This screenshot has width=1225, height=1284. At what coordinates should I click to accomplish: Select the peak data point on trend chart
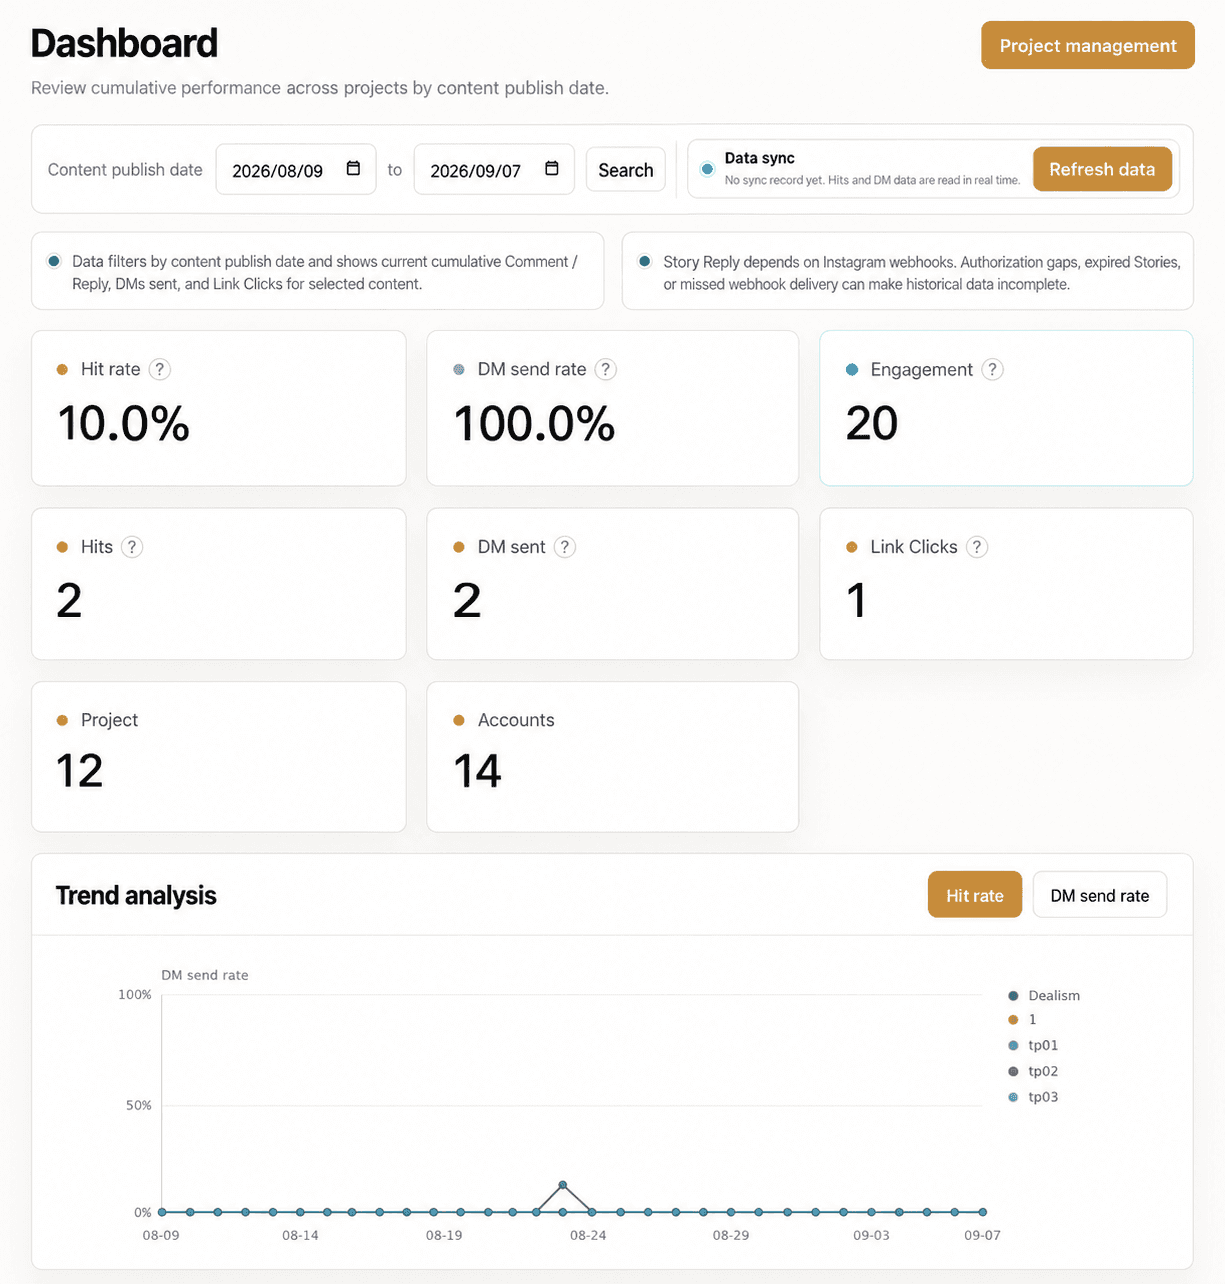point(563,1185)
